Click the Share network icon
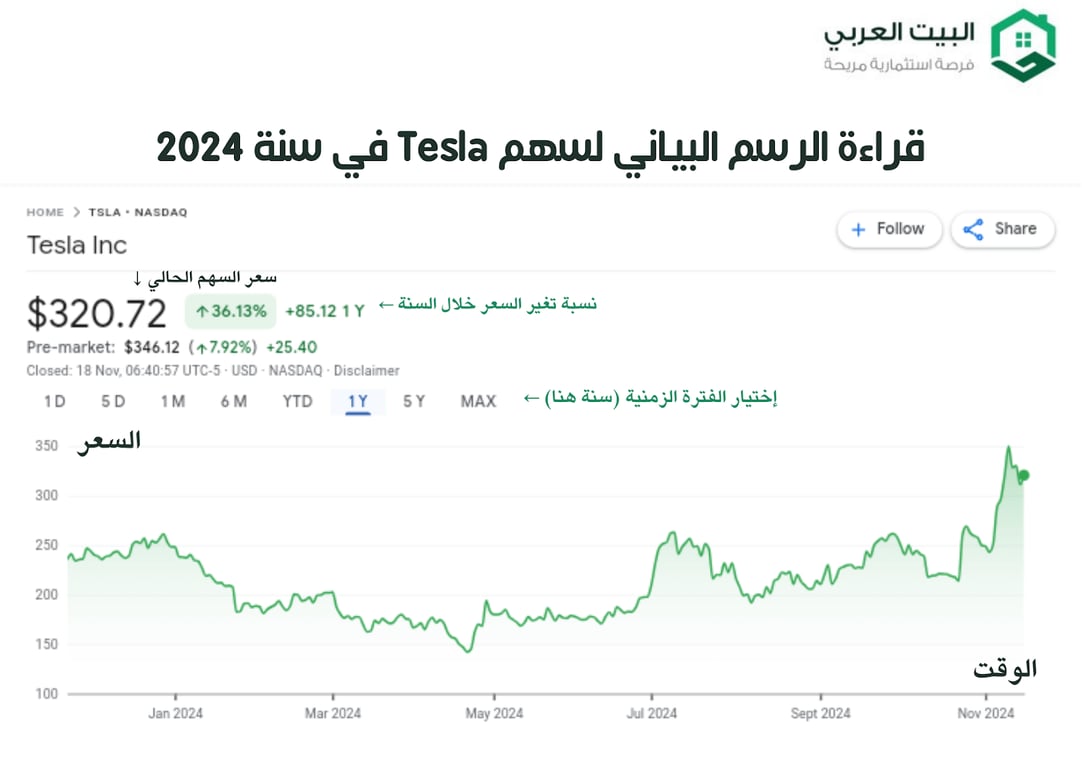 pyautogui.click(x=973, y=229)
